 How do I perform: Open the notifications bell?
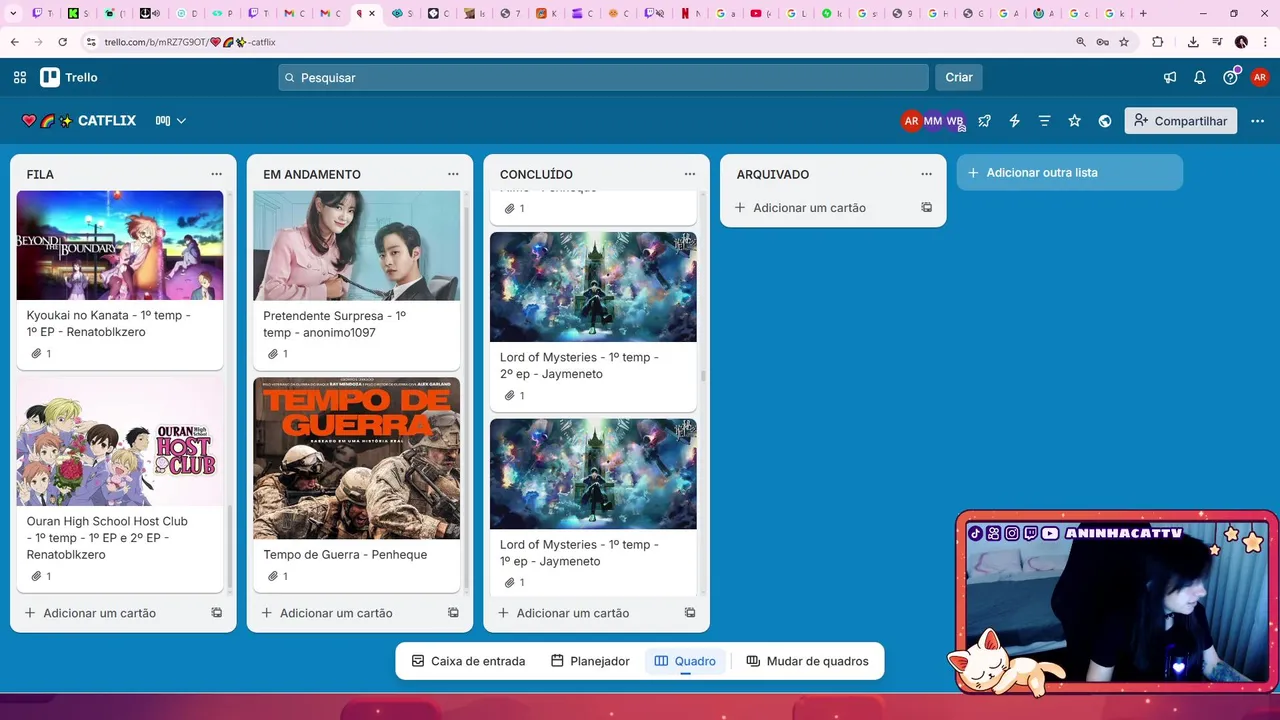point(1200,77)
